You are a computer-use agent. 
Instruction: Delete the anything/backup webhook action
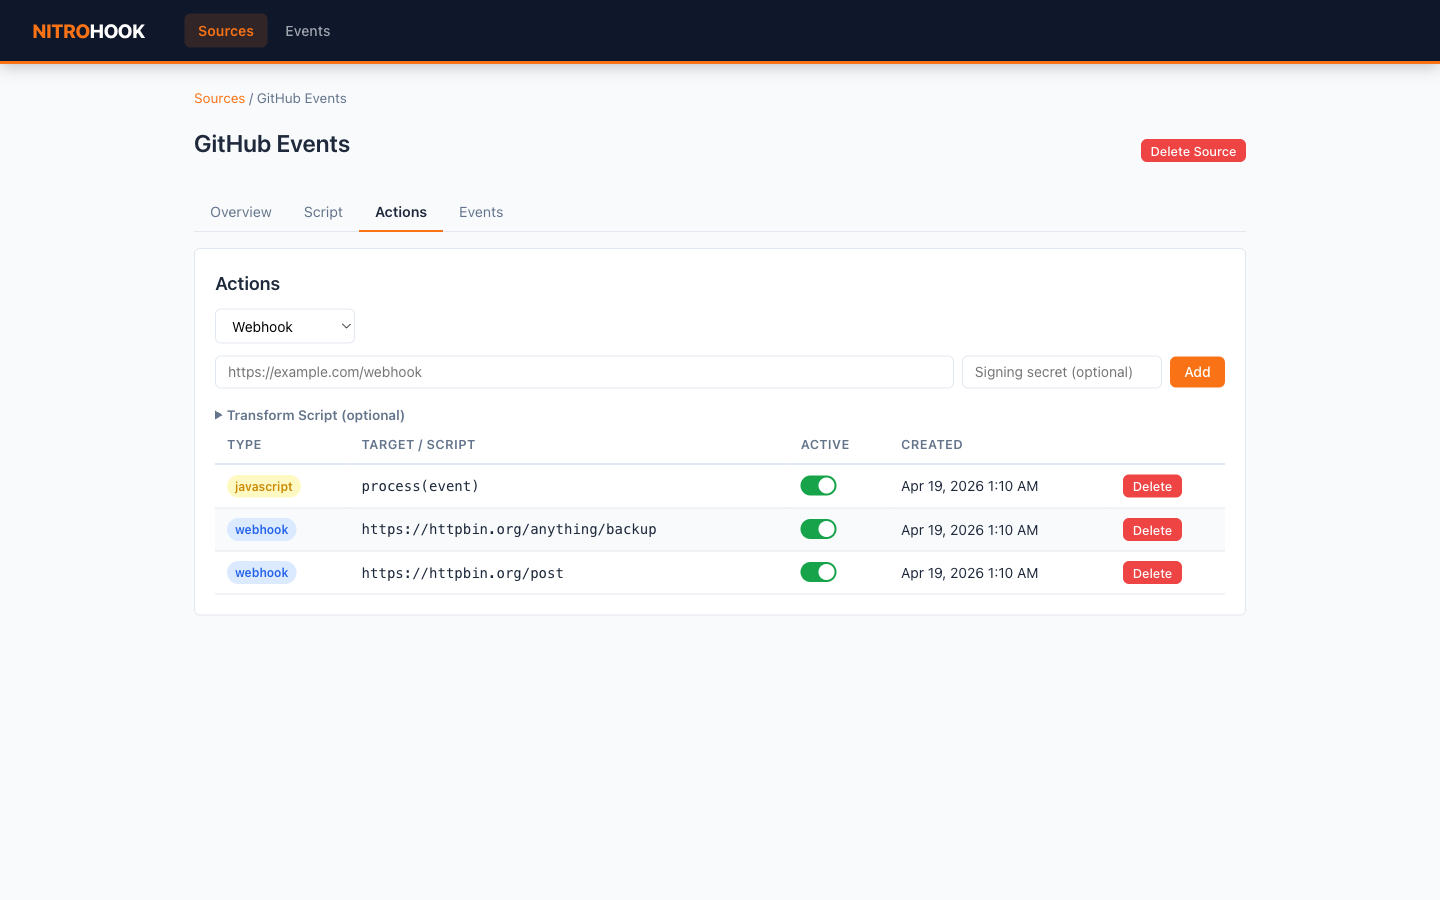click(1152, 530)
